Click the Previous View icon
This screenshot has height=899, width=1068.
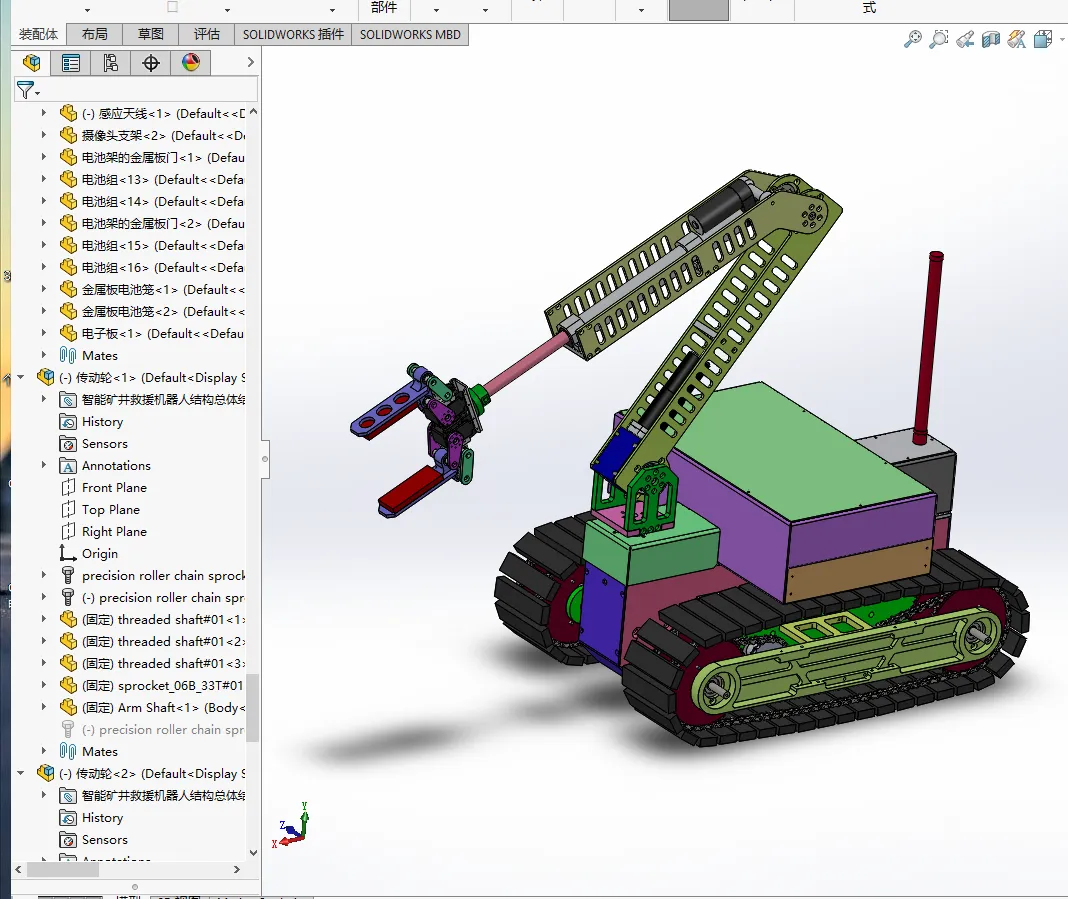coord(965,39)
